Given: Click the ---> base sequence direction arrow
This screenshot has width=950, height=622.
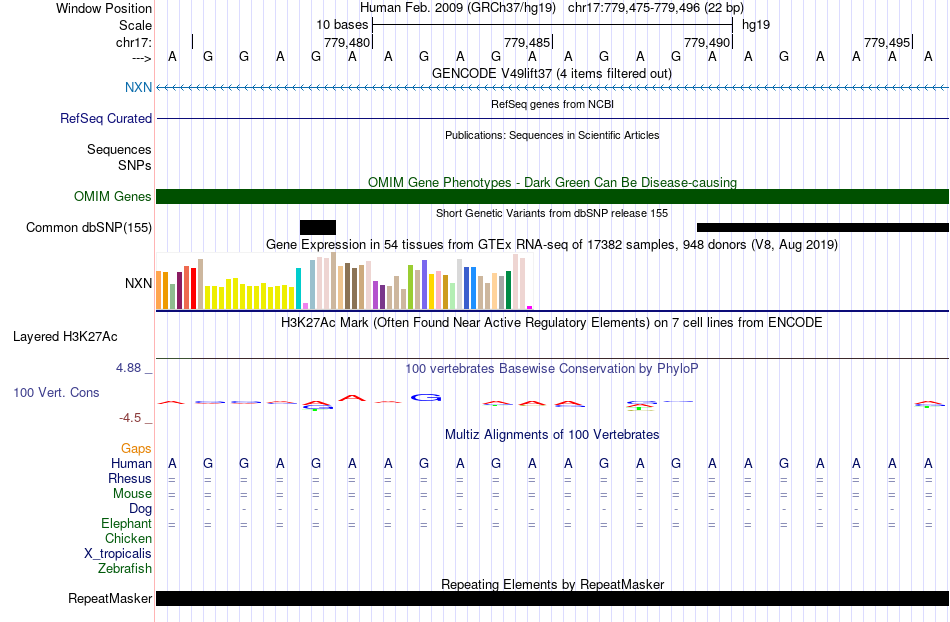Looking at the screenshot, I should [x=141, y=58].
